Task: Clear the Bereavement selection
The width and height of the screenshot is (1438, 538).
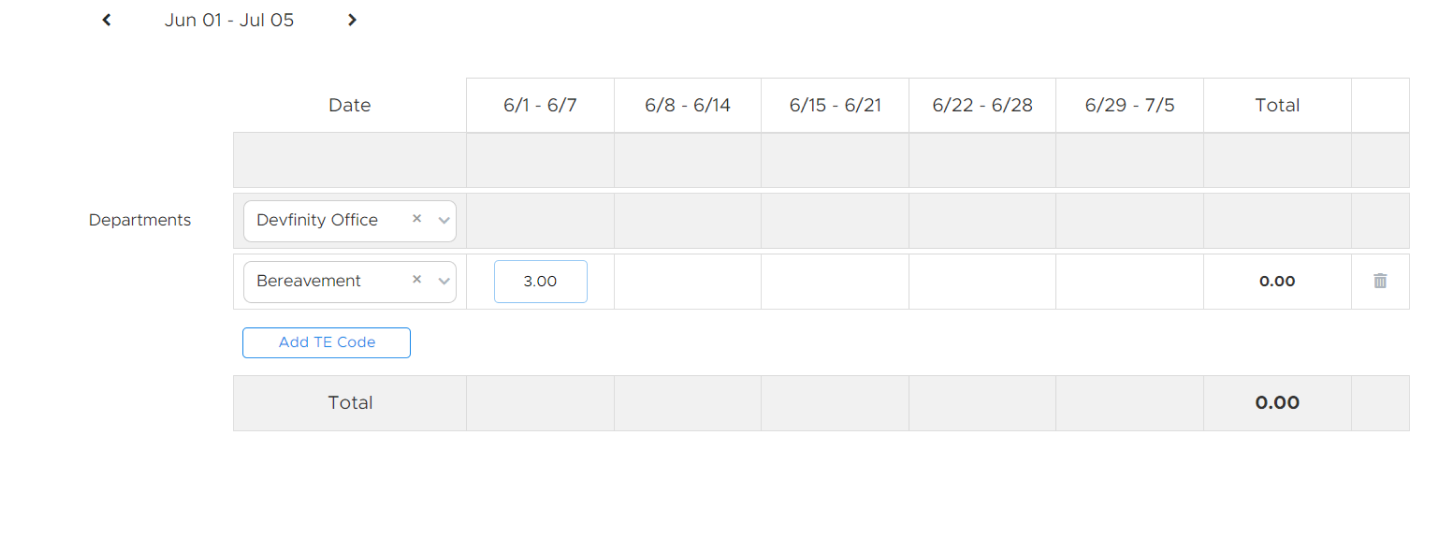Action: (417, 280)
